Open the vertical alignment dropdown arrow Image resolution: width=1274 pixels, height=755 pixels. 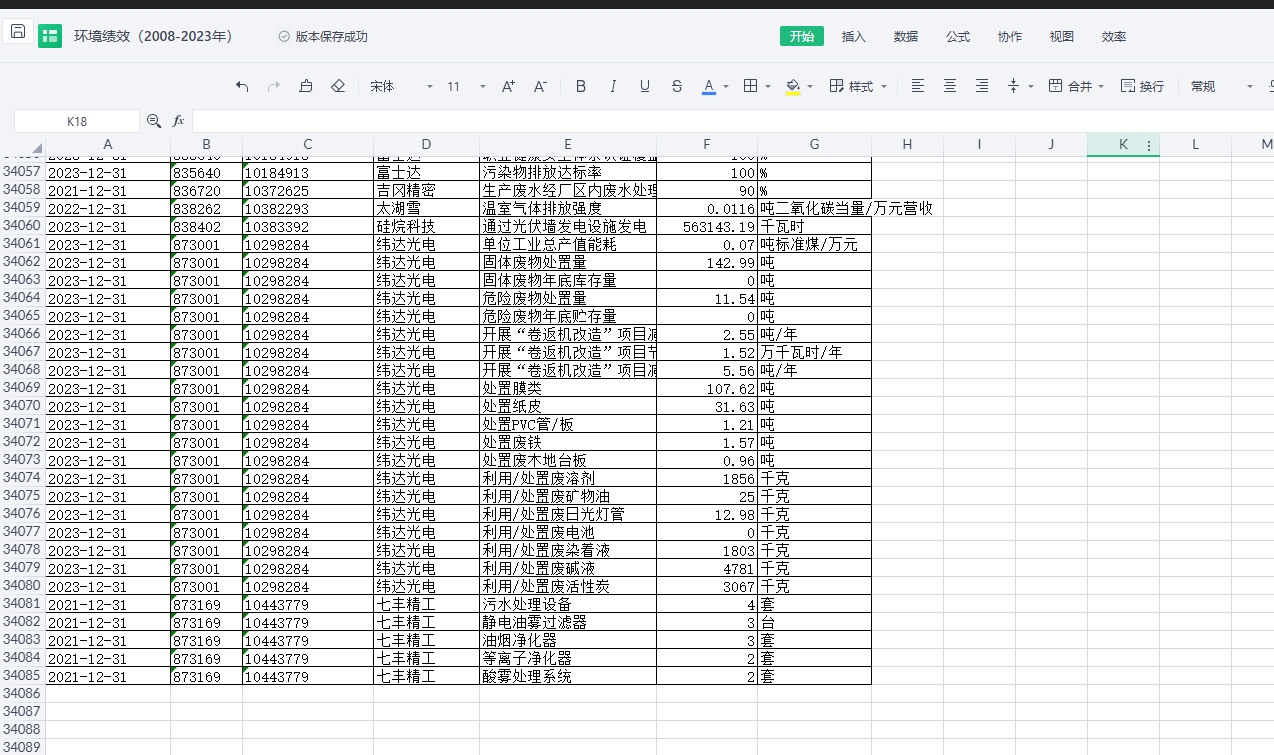tap(1031, 87)
